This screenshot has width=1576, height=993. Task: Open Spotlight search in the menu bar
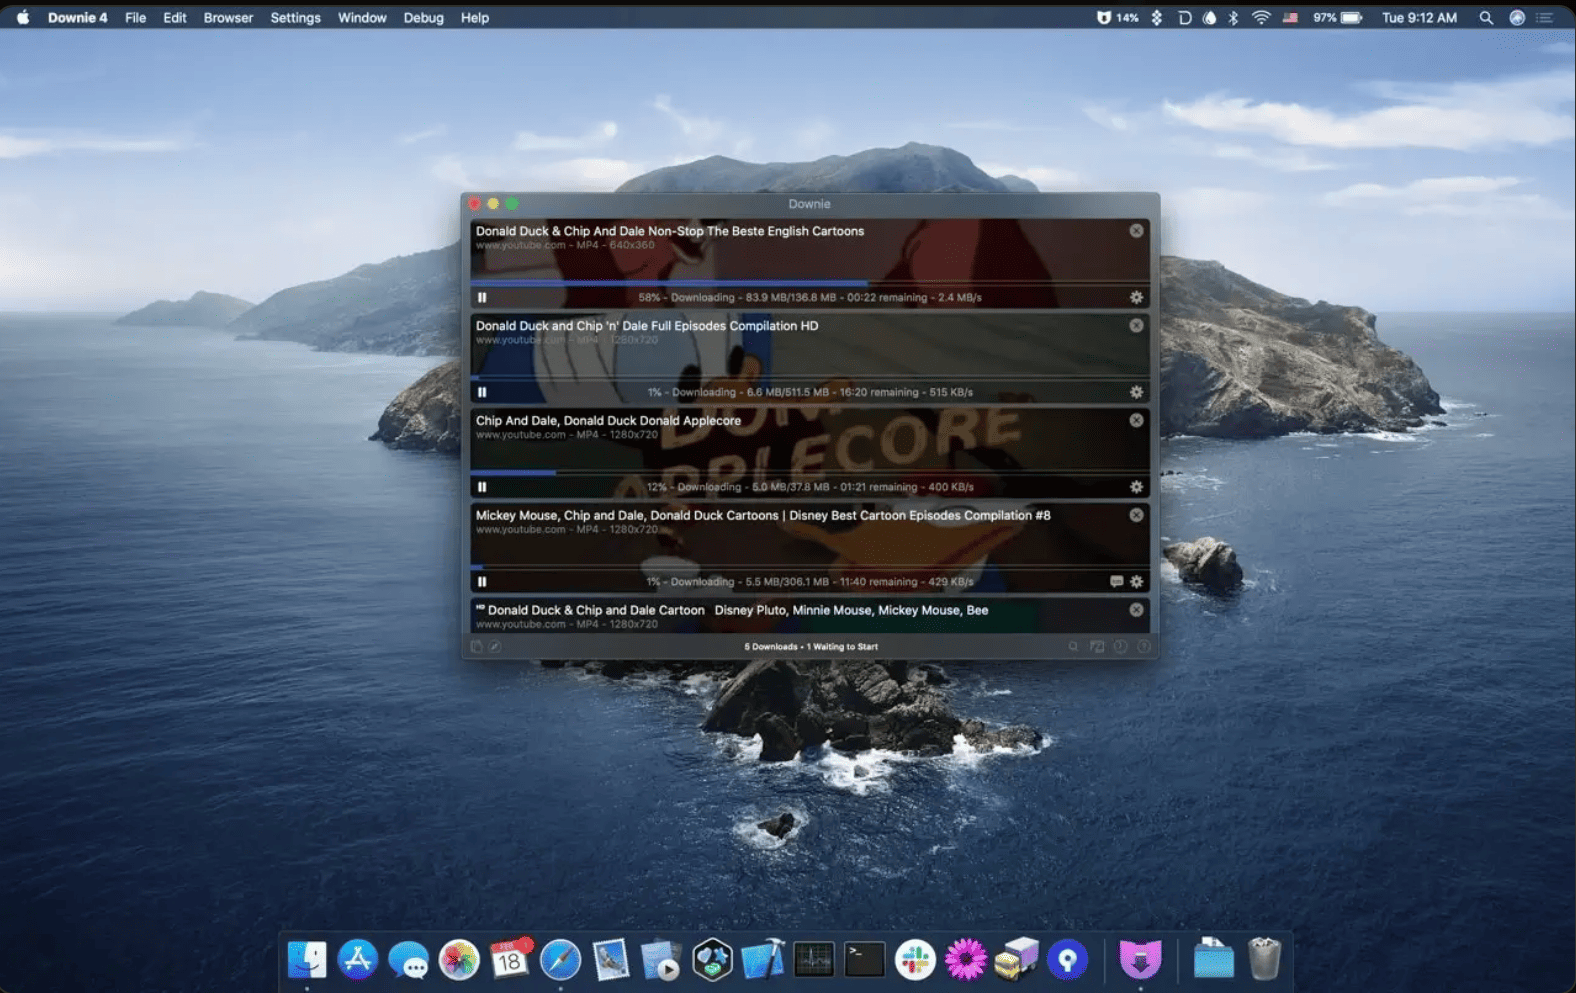1486,18
